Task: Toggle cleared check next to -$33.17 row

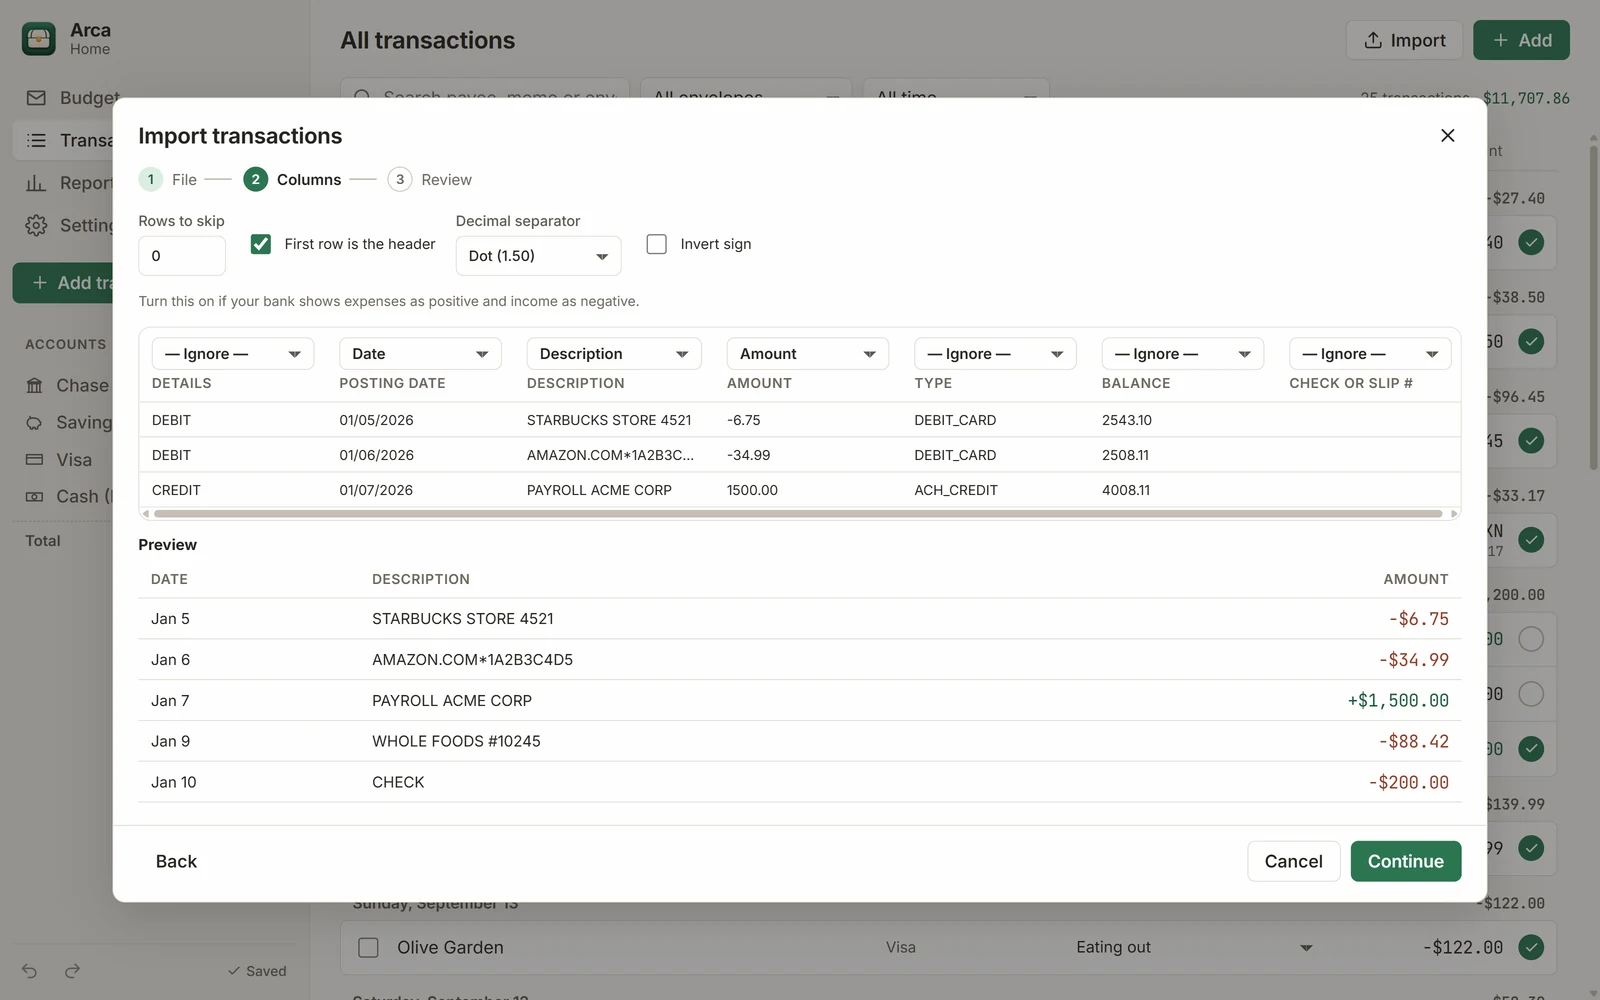Action: coord(1530,540)
